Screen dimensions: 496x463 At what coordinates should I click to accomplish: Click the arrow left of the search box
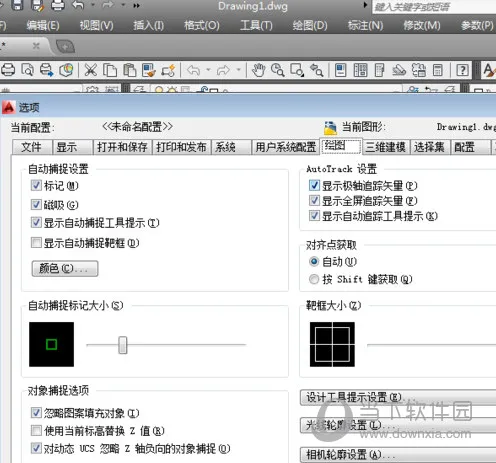click(x=365, y=5)
